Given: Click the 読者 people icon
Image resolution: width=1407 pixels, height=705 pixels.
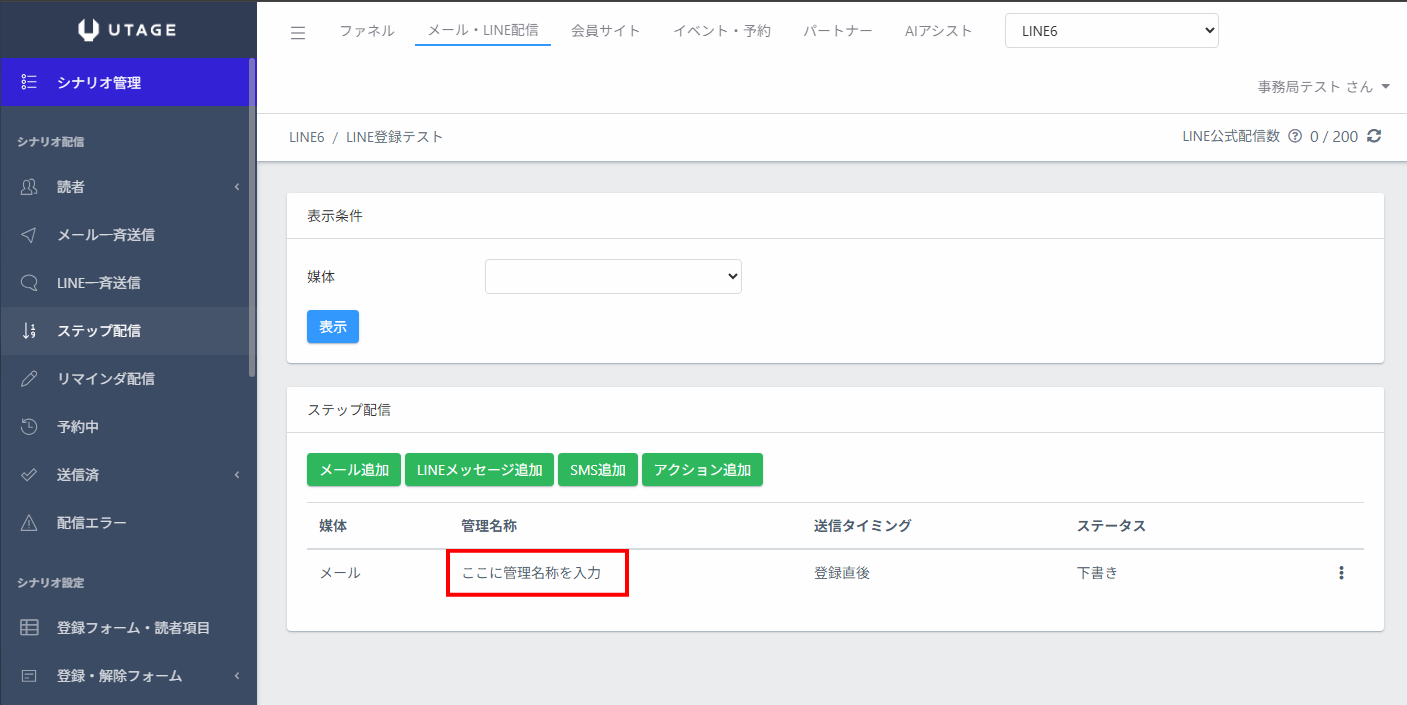Looking at the screenshot, I should (29, 187).
